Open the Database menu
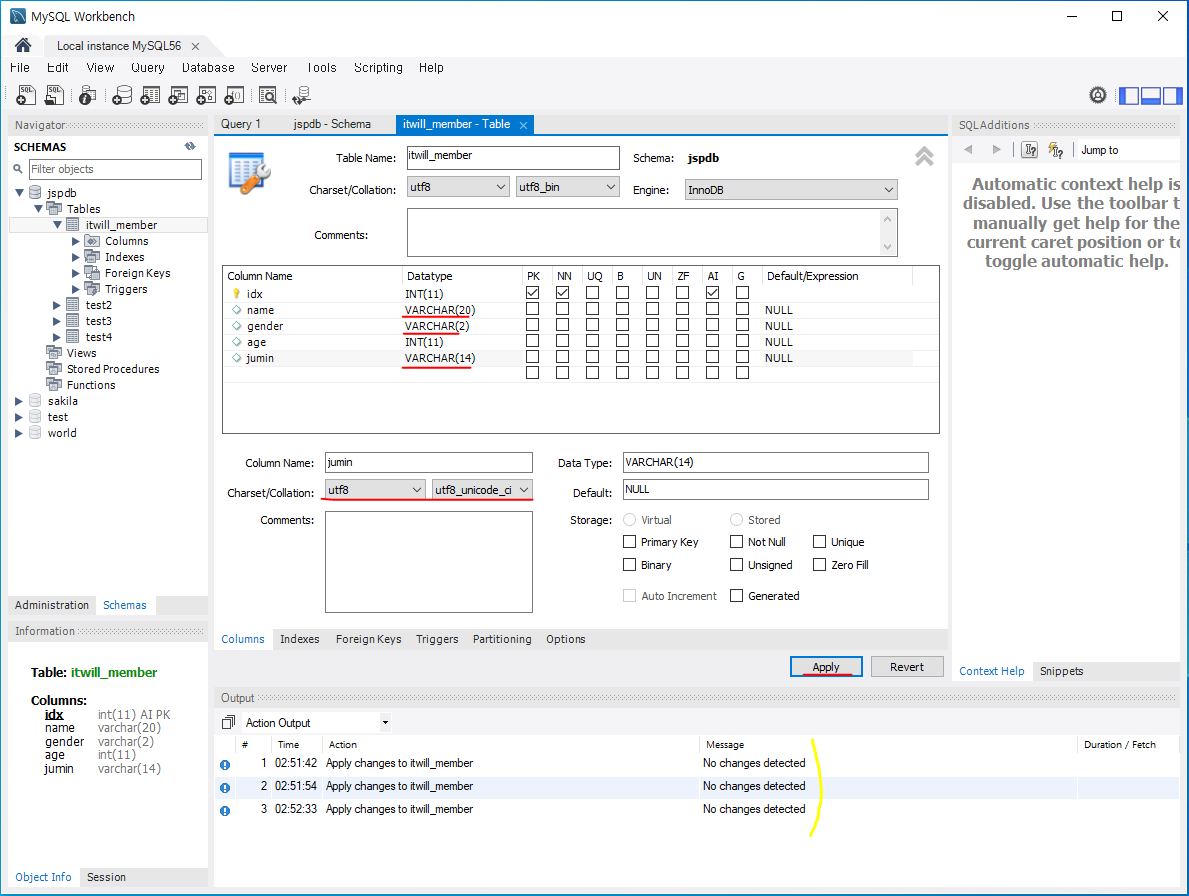The height and width of the screenshot is (896, 1189). click(x=208, y=67)
